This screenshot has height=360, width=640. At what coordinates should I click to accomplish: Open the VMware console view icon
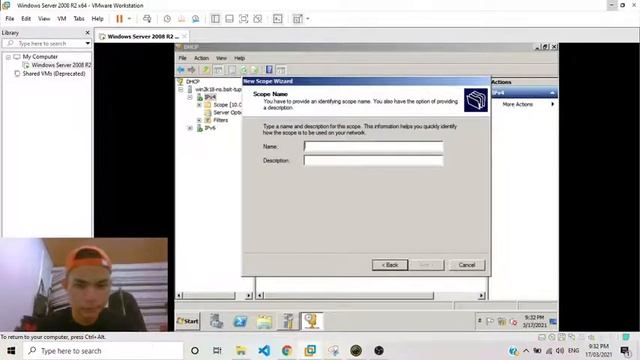[x=278, y=19]
